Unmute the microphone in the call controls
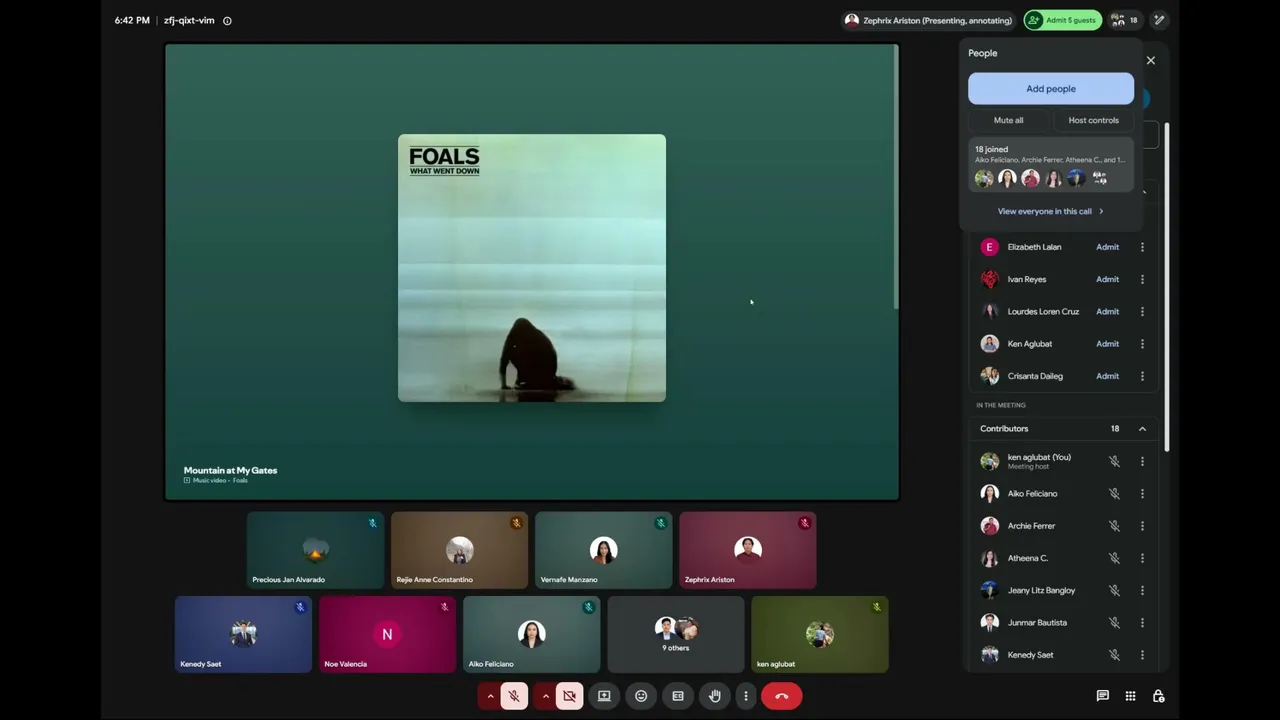The width and height of the screenshot is (1280, 720). click(x=514, y=696)
